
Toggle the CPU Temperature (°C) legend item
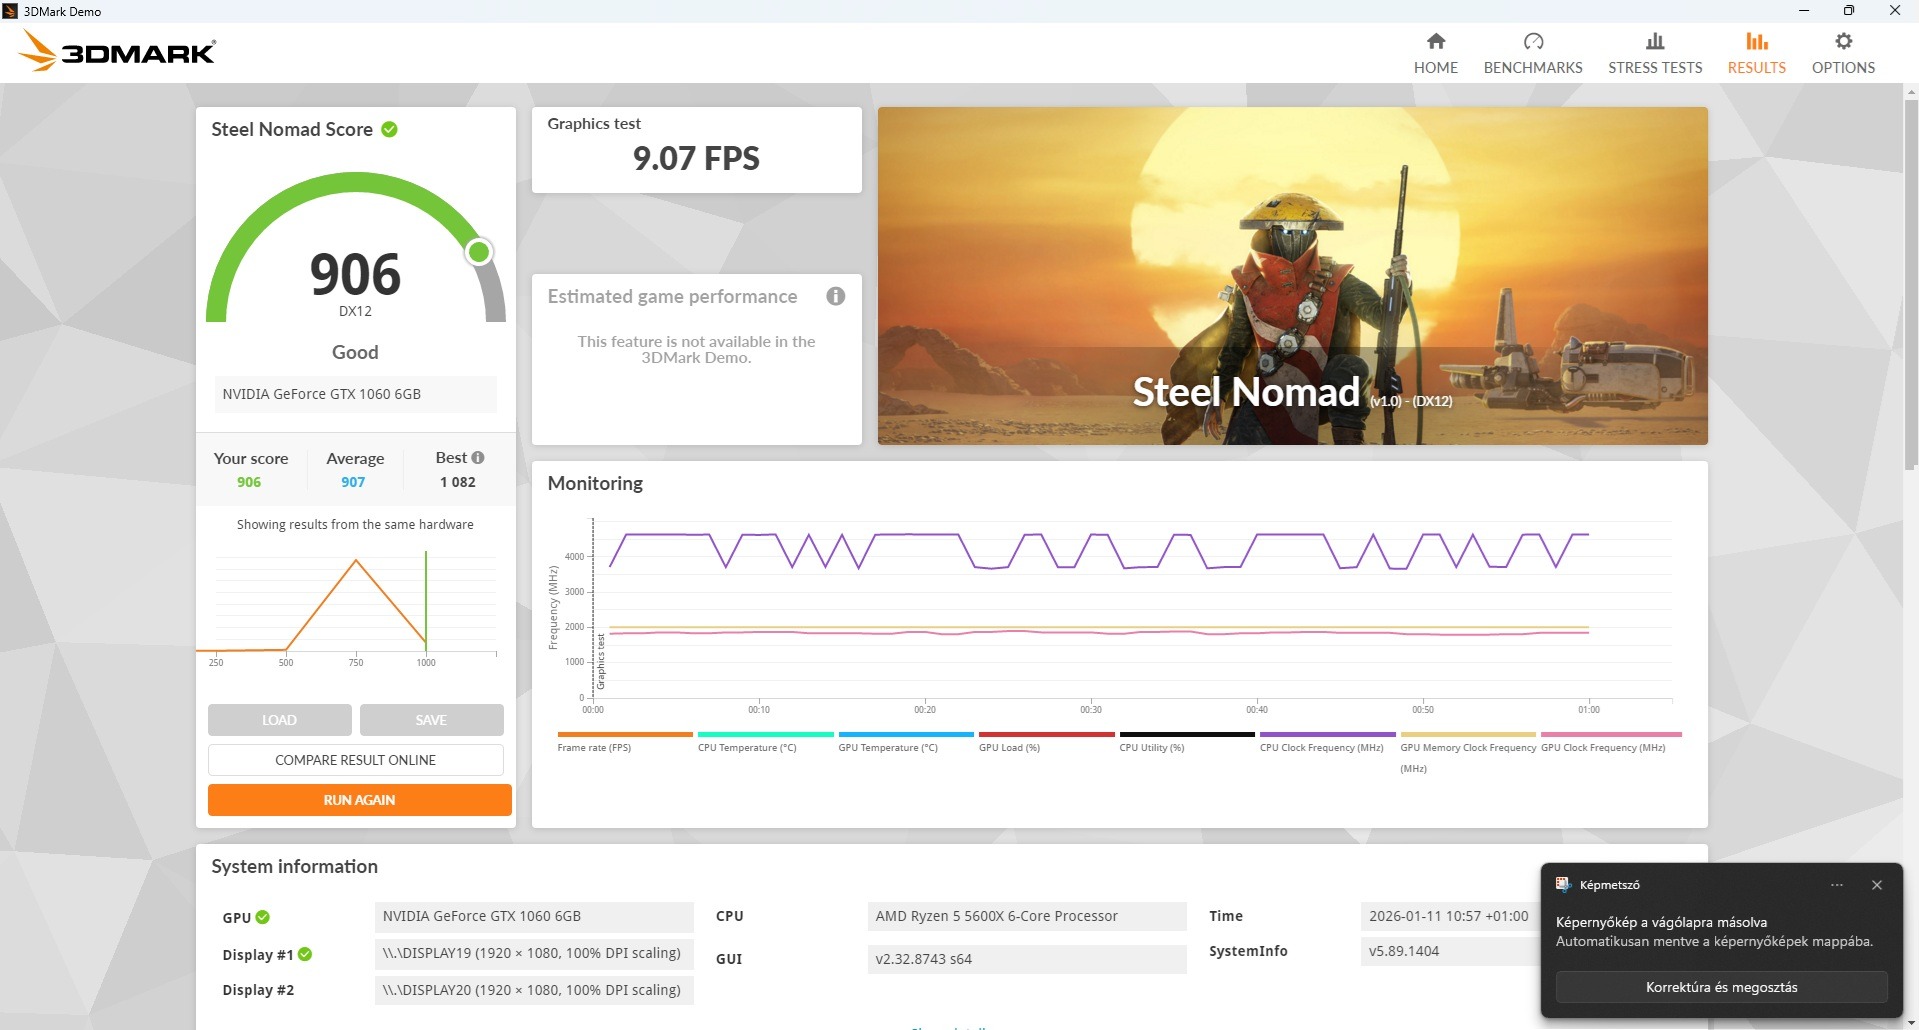(x=765, y=742)
